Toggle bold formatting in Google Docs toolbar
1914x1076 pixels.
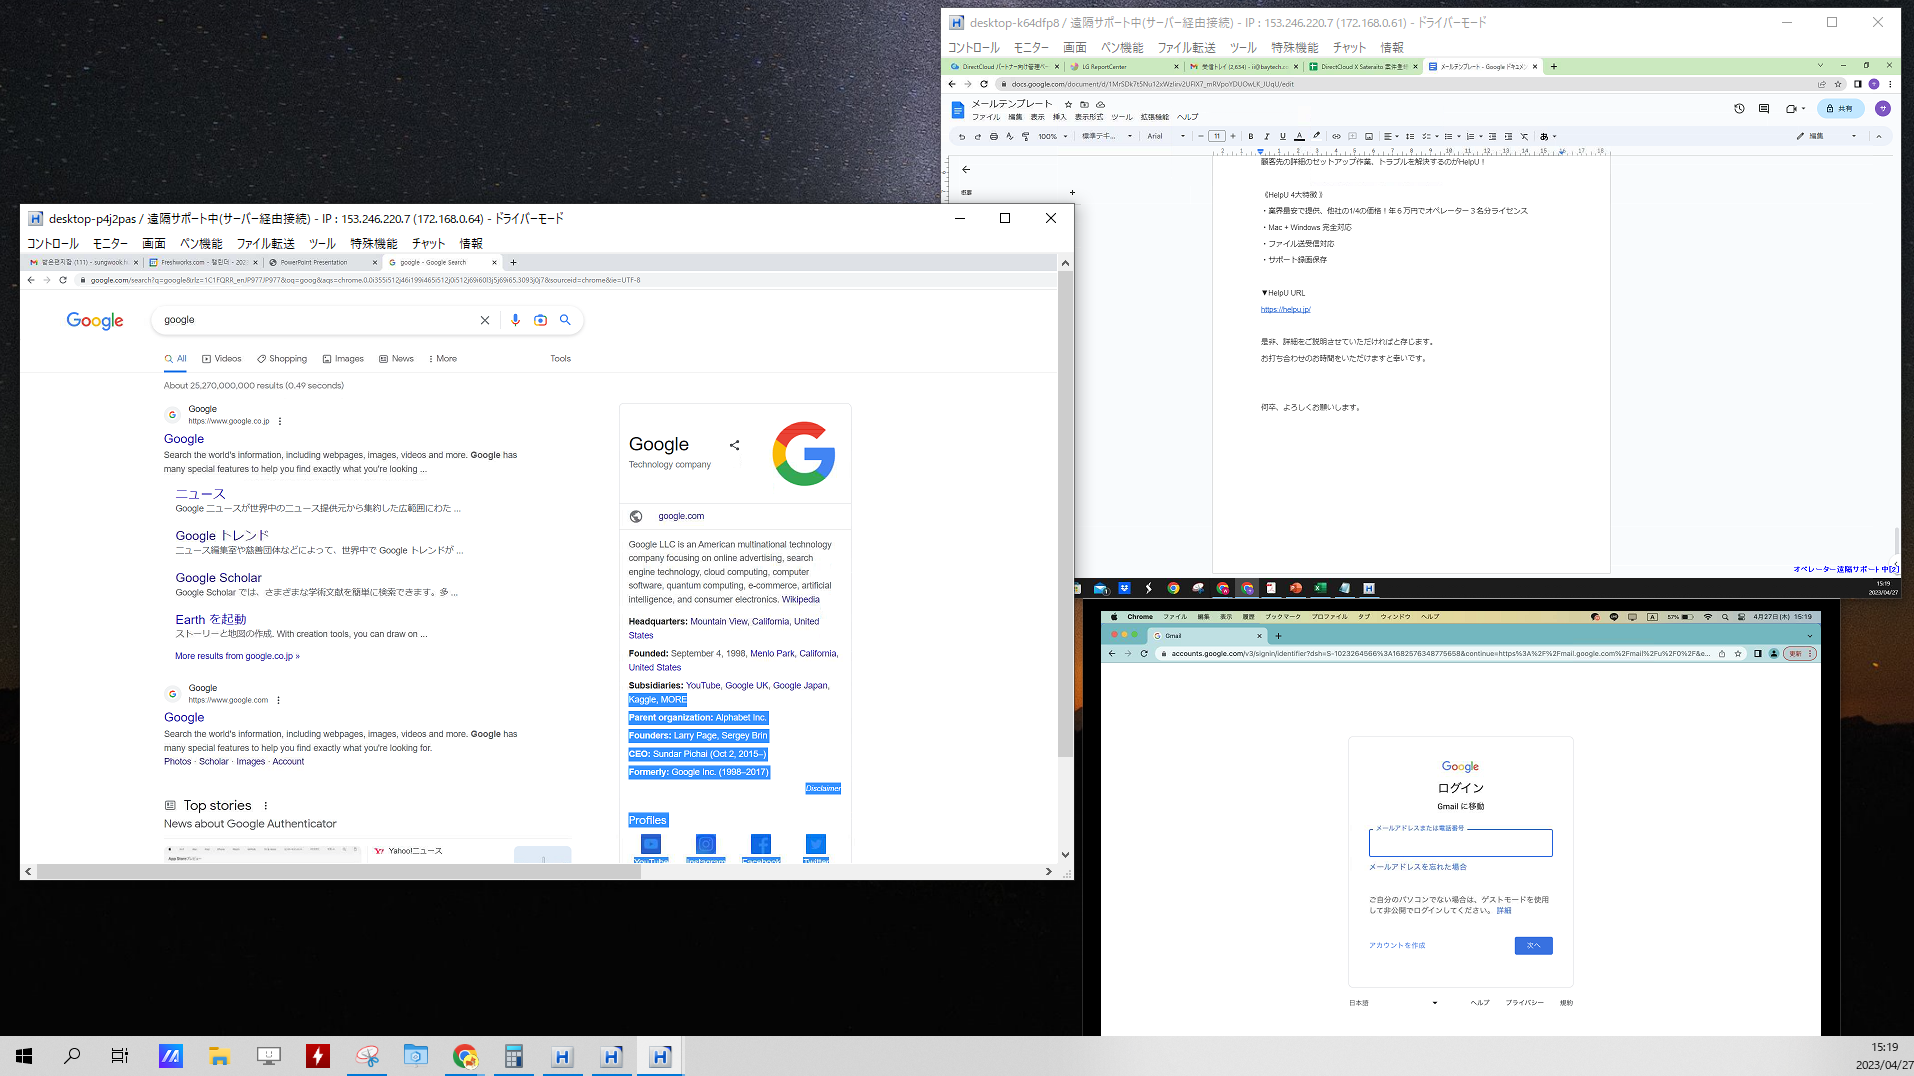pyautogui.click(x=1250, y=136)
